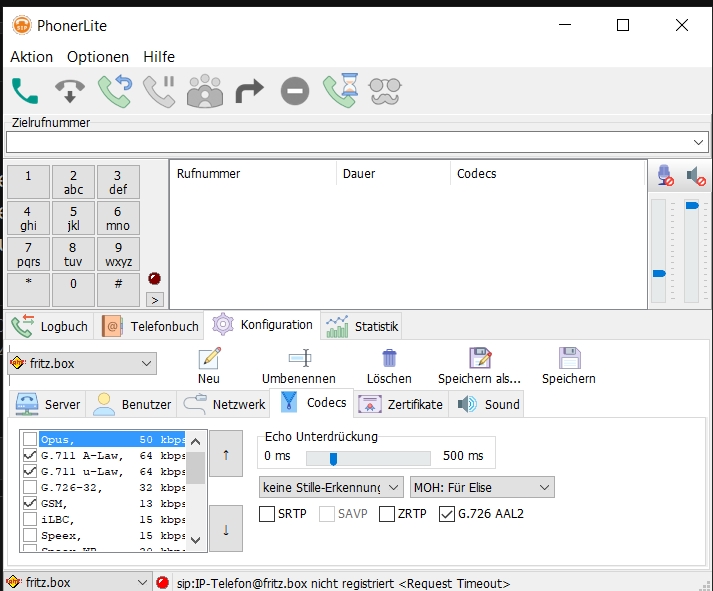Click the Umbenennen rename icon
Viewport: 713px width, 591px height.
[300, 358]
